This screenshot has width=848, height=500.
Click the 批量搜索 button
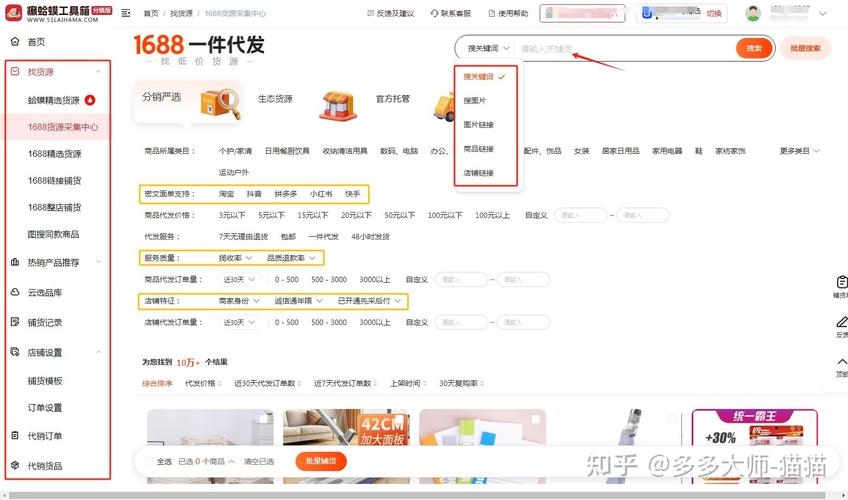(805, 48)
